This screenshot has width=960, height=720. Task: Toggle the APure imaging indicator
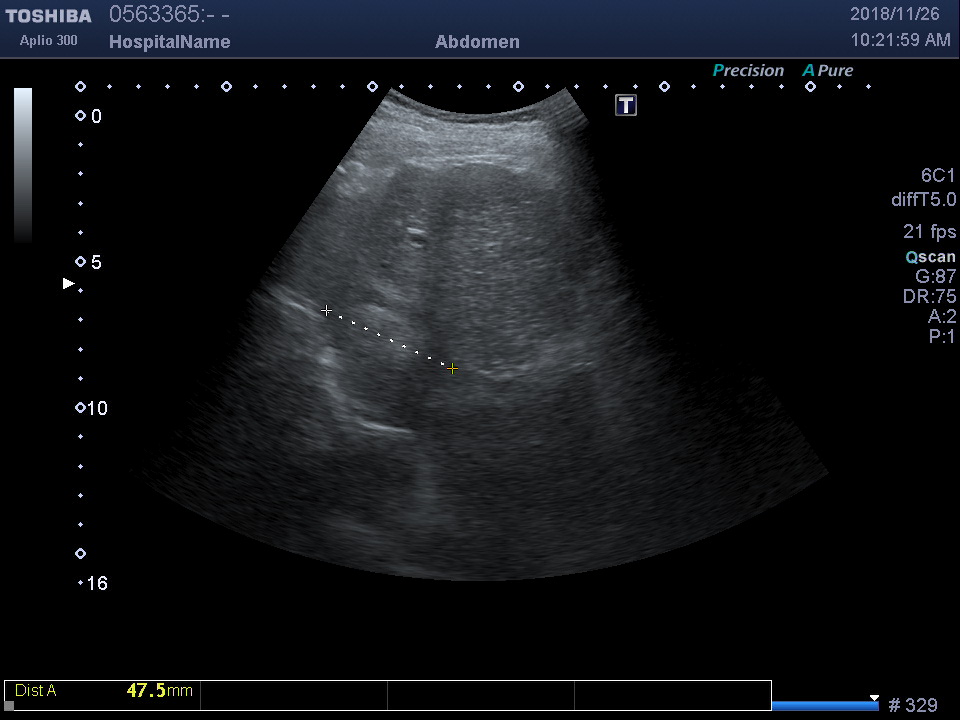point(828,71)
